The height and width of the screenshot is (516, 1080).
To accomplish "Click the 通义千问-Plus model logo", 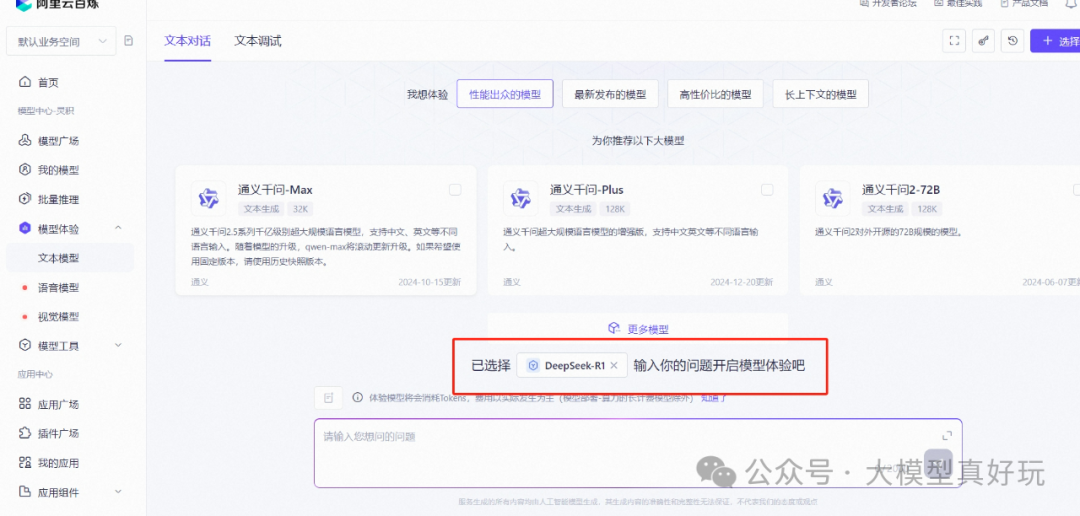I will [520, 198].
